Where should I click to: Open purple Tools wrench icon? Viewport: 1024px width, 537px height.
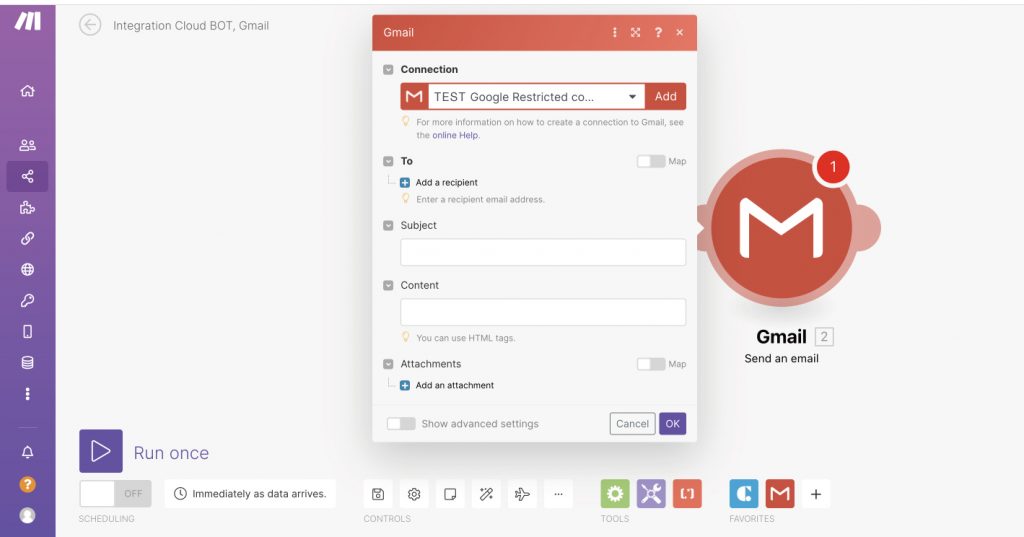[651, 494]
